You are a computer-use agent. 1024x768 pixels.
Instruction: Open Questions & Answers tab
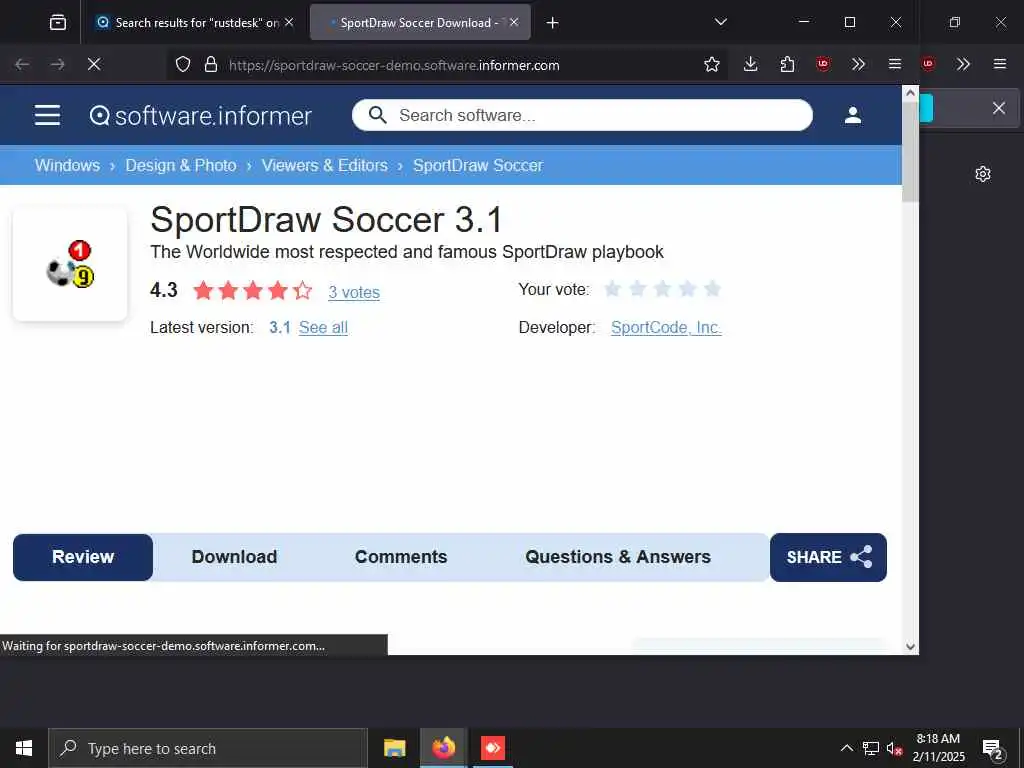pos(618,557)
